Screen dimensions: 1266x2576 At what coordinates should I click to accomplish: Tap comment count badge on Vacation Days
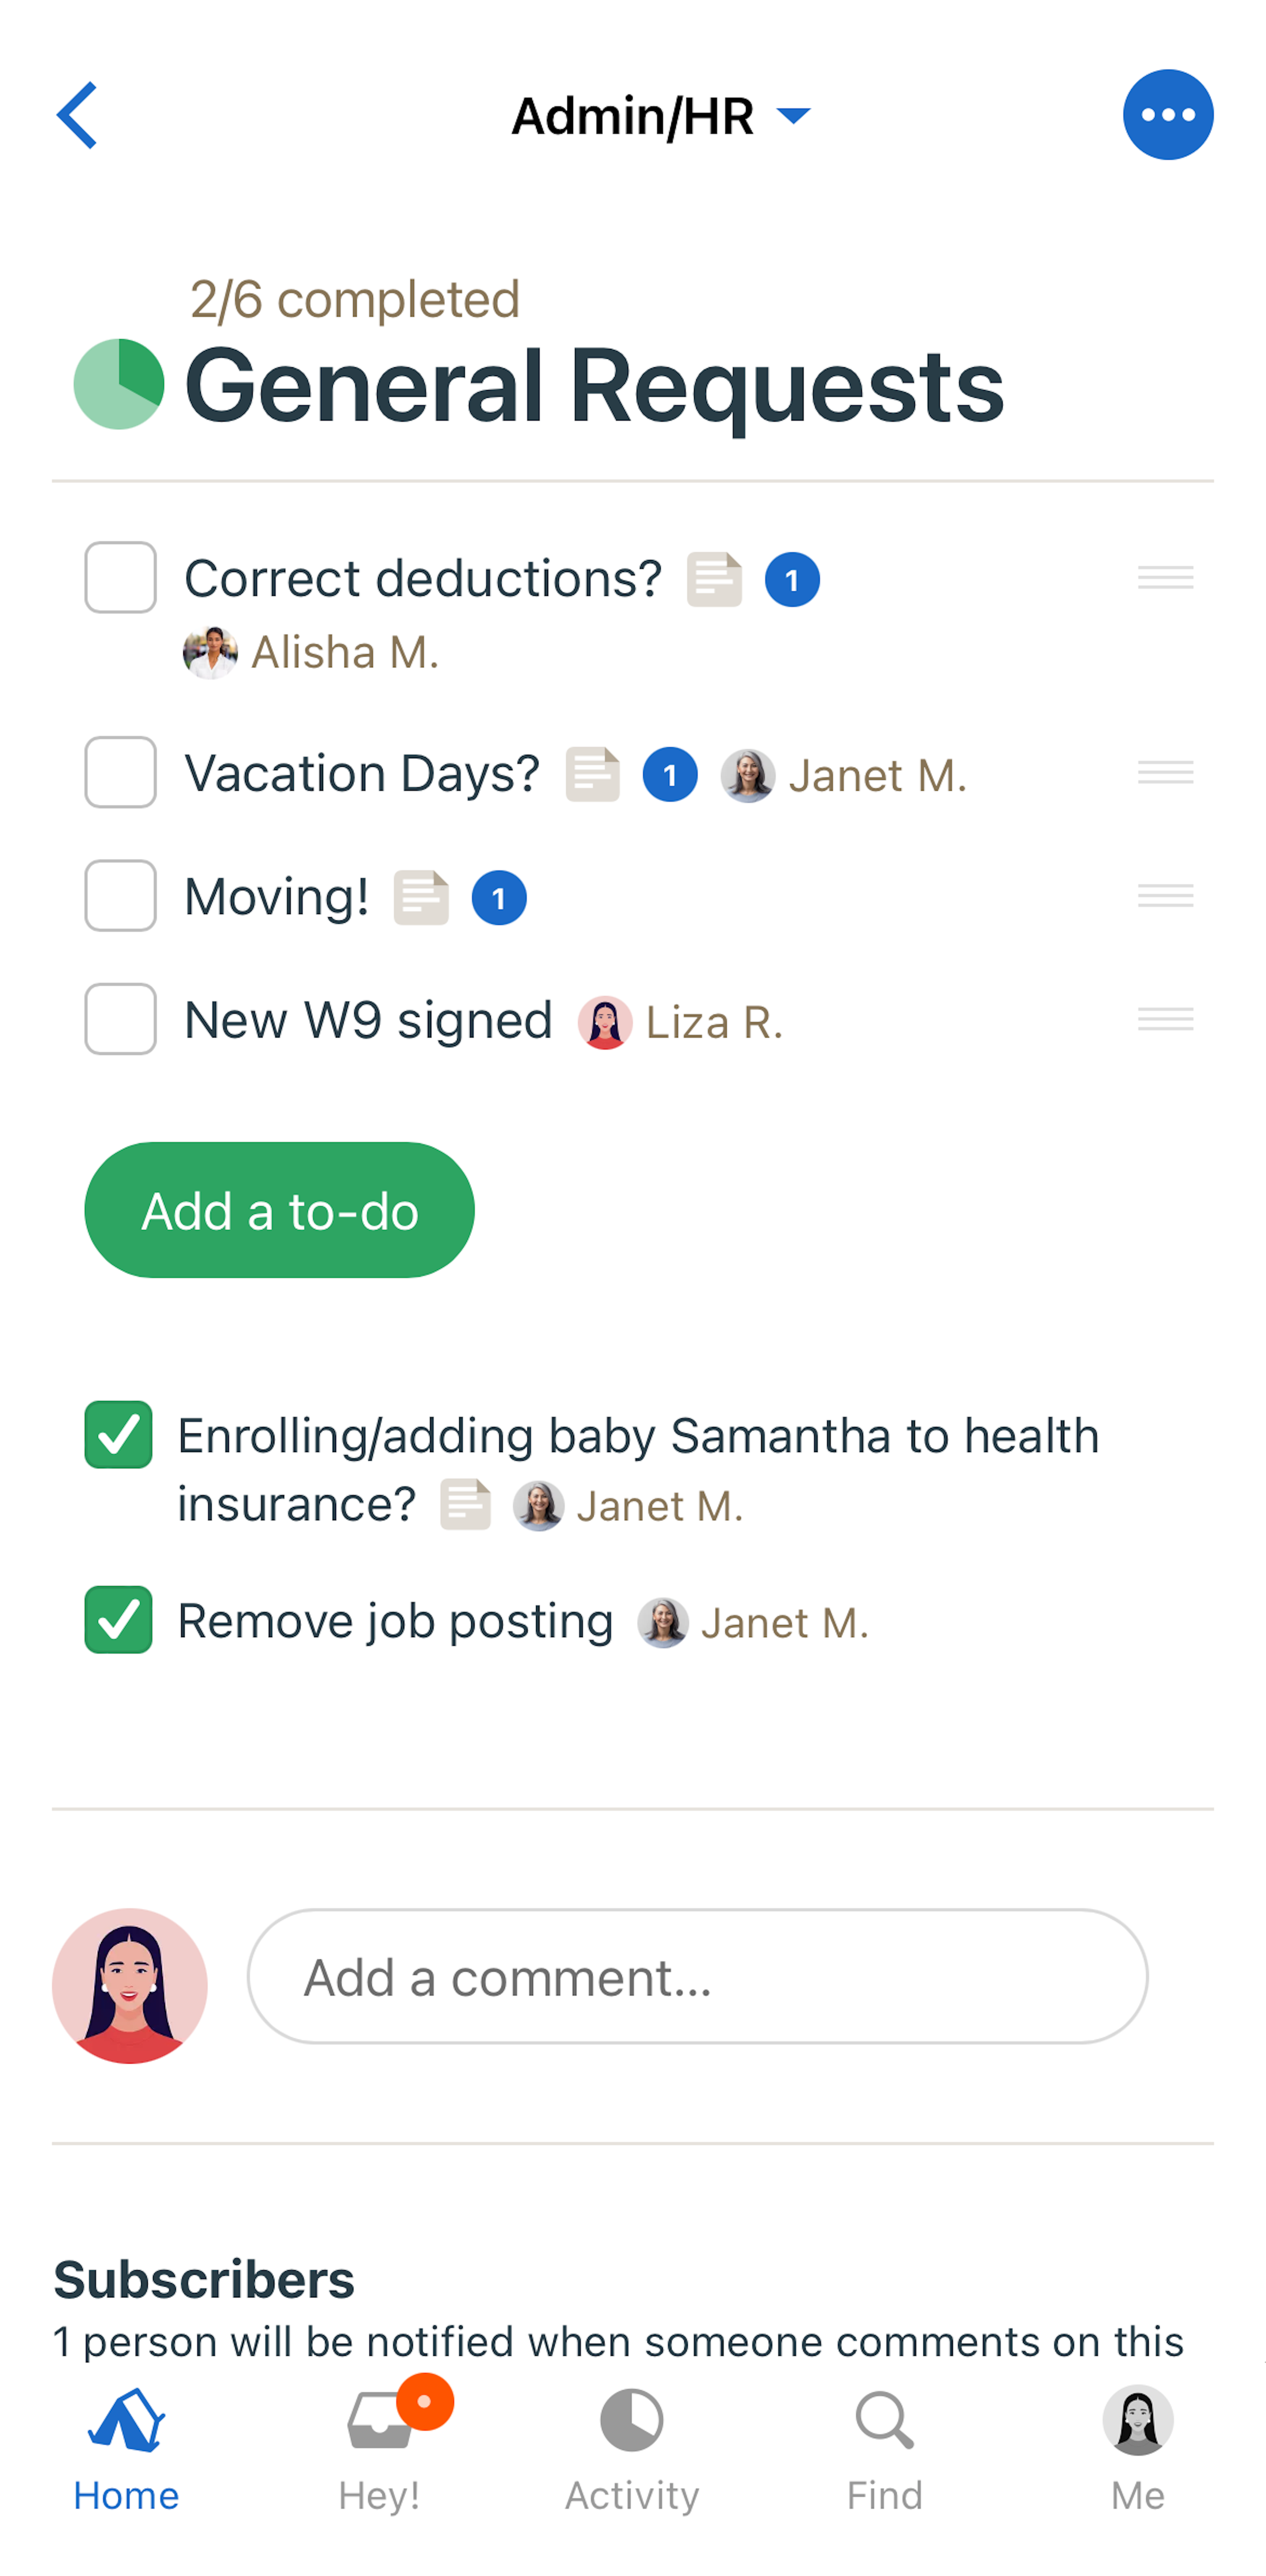[x=669, y=775]
